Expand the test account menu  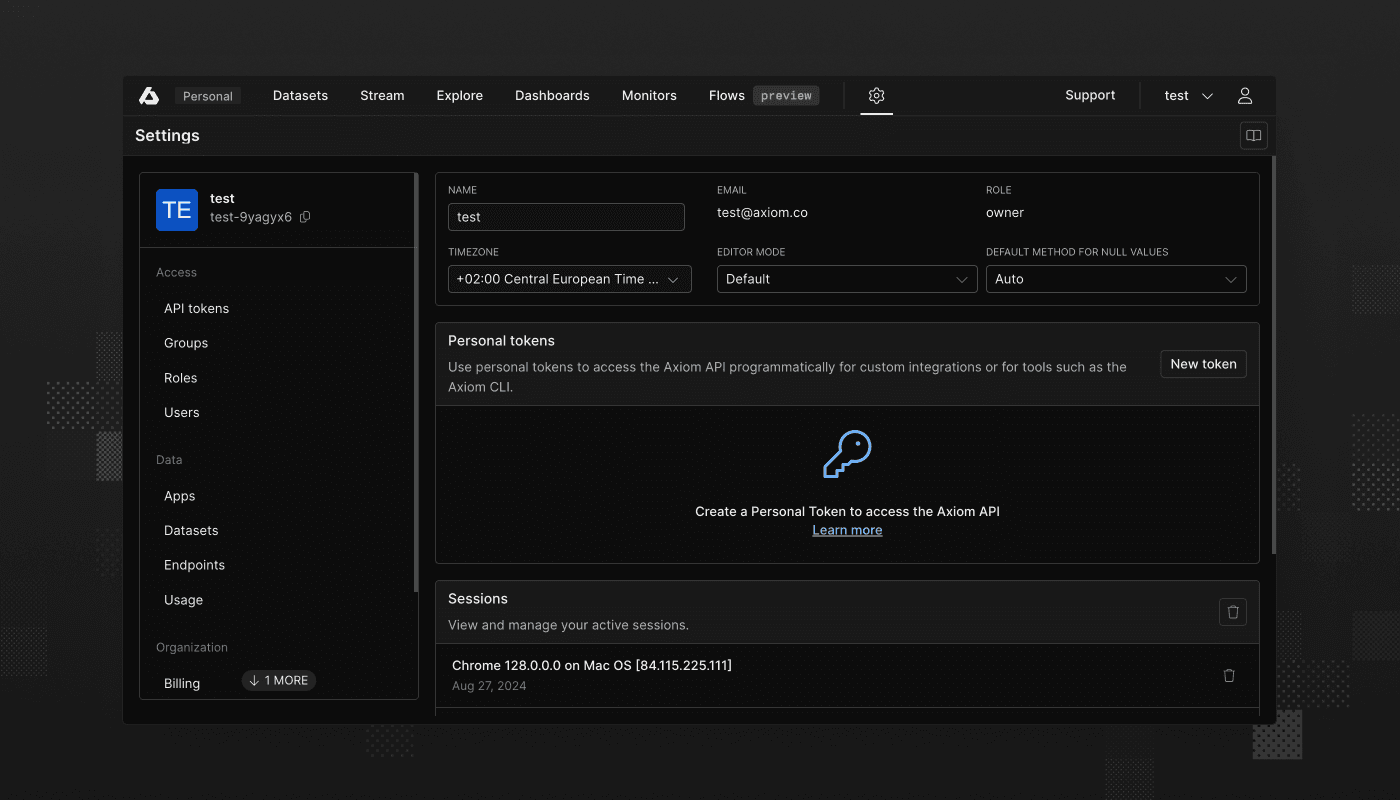tap(1188, 95)
